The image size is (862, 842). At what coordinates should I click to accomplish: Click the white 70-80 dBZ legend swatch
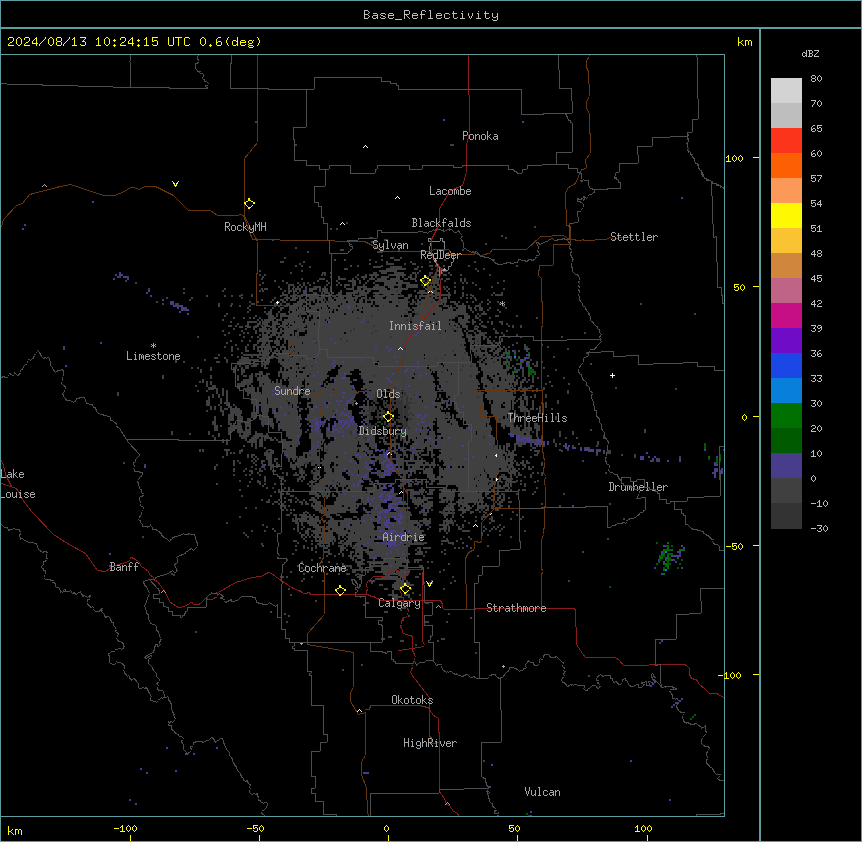tap(786, 91)
